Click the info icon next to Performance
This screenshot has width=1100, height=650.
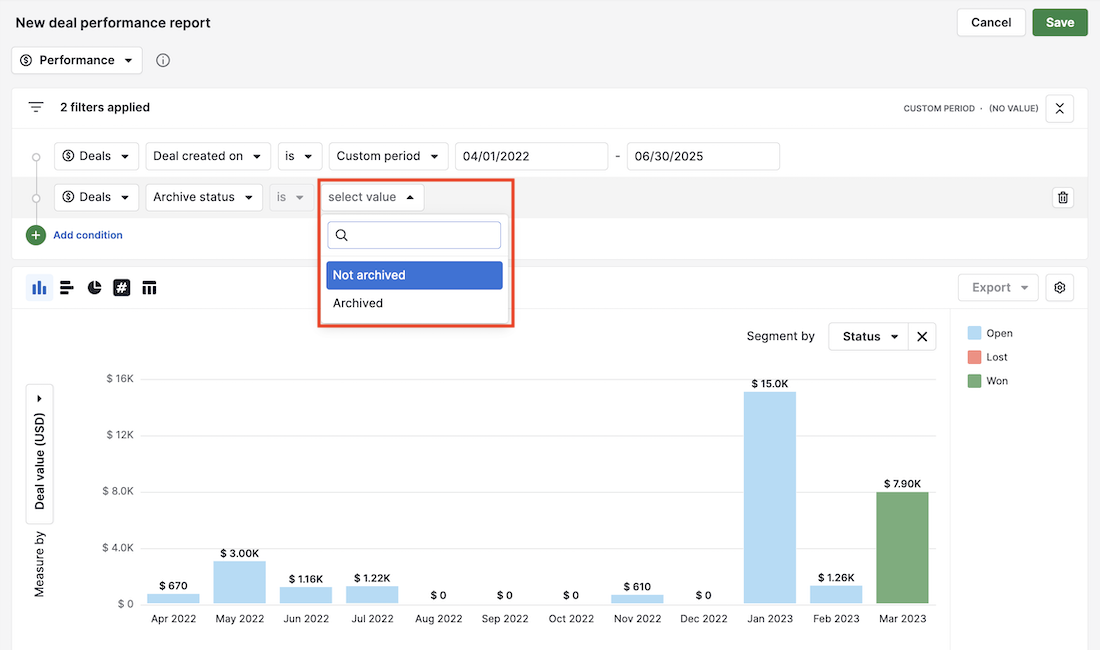[163, 60]
